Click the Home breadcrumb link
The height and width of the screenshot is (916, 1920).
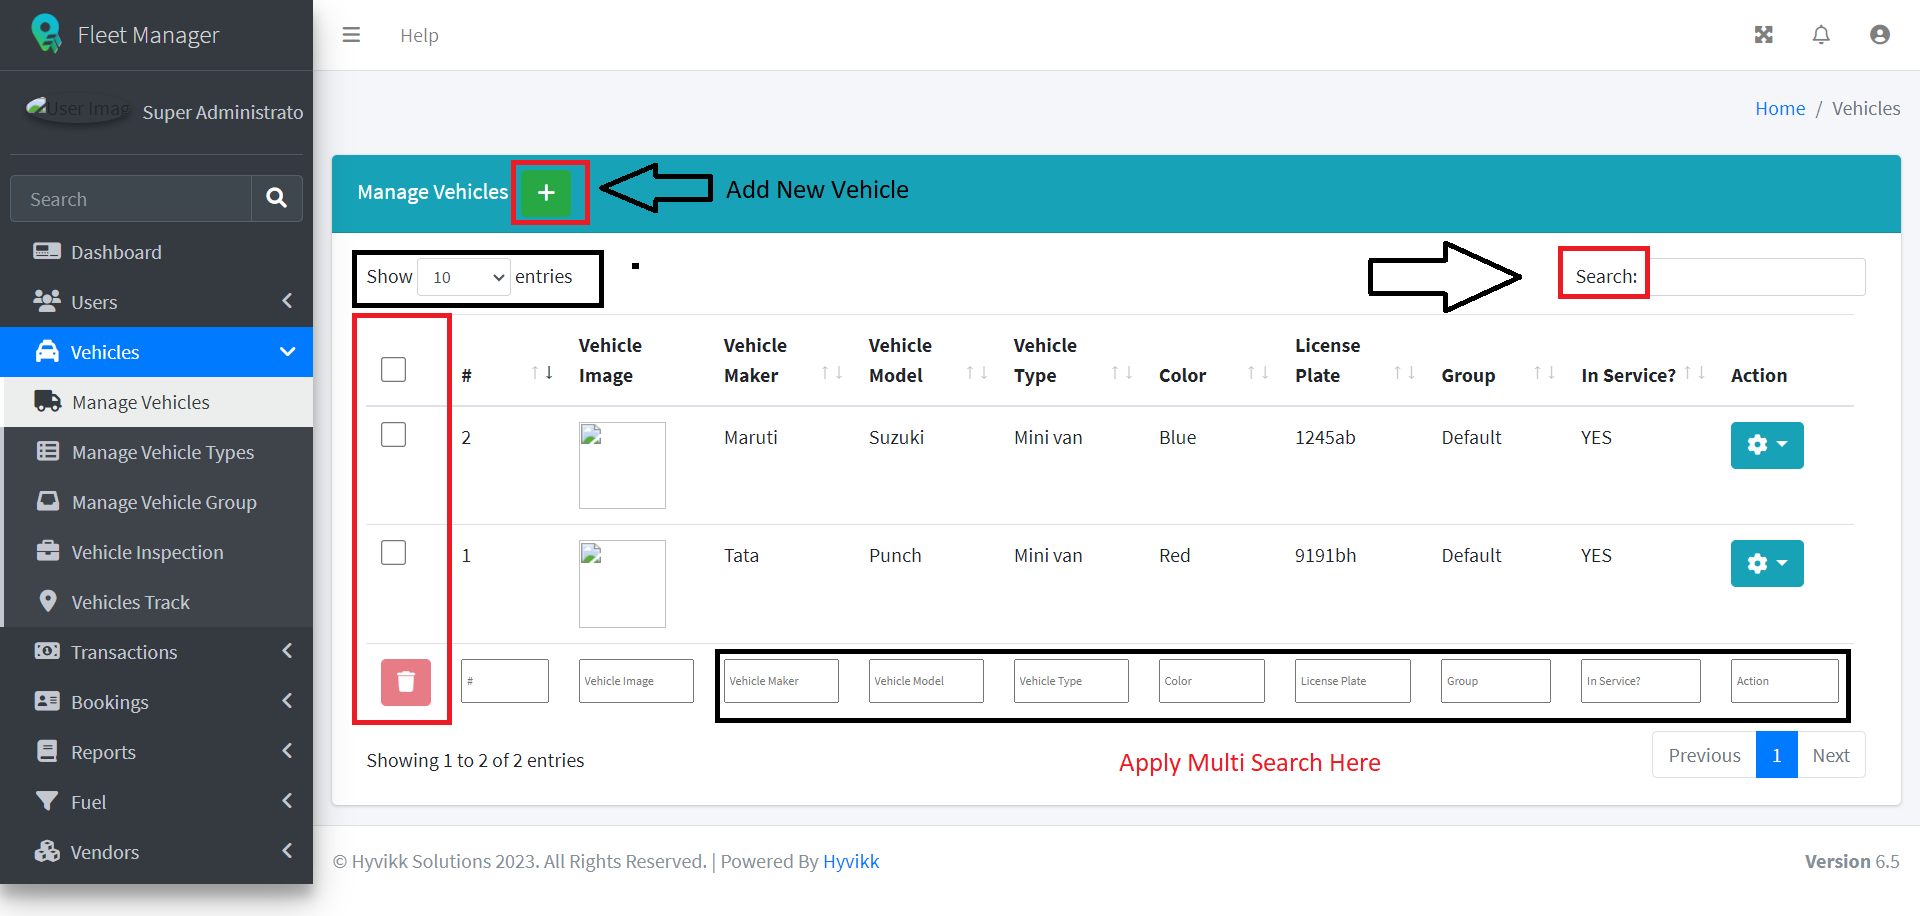[x=1779, y=108]
